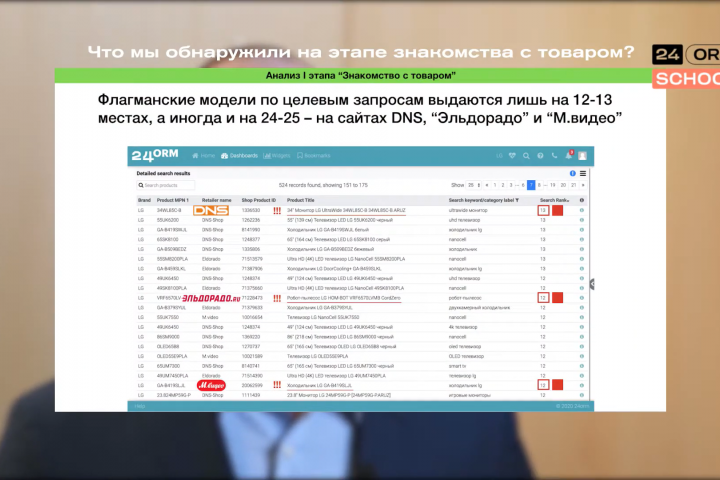720x480 pixels.
Task: Go to page 3 of the results
Action: (x=511, y=185)
